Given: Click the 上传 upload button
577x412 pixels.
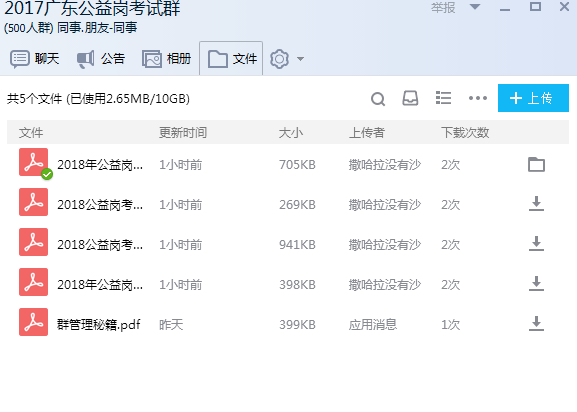Looking at the screenshot, I should 533,98.
